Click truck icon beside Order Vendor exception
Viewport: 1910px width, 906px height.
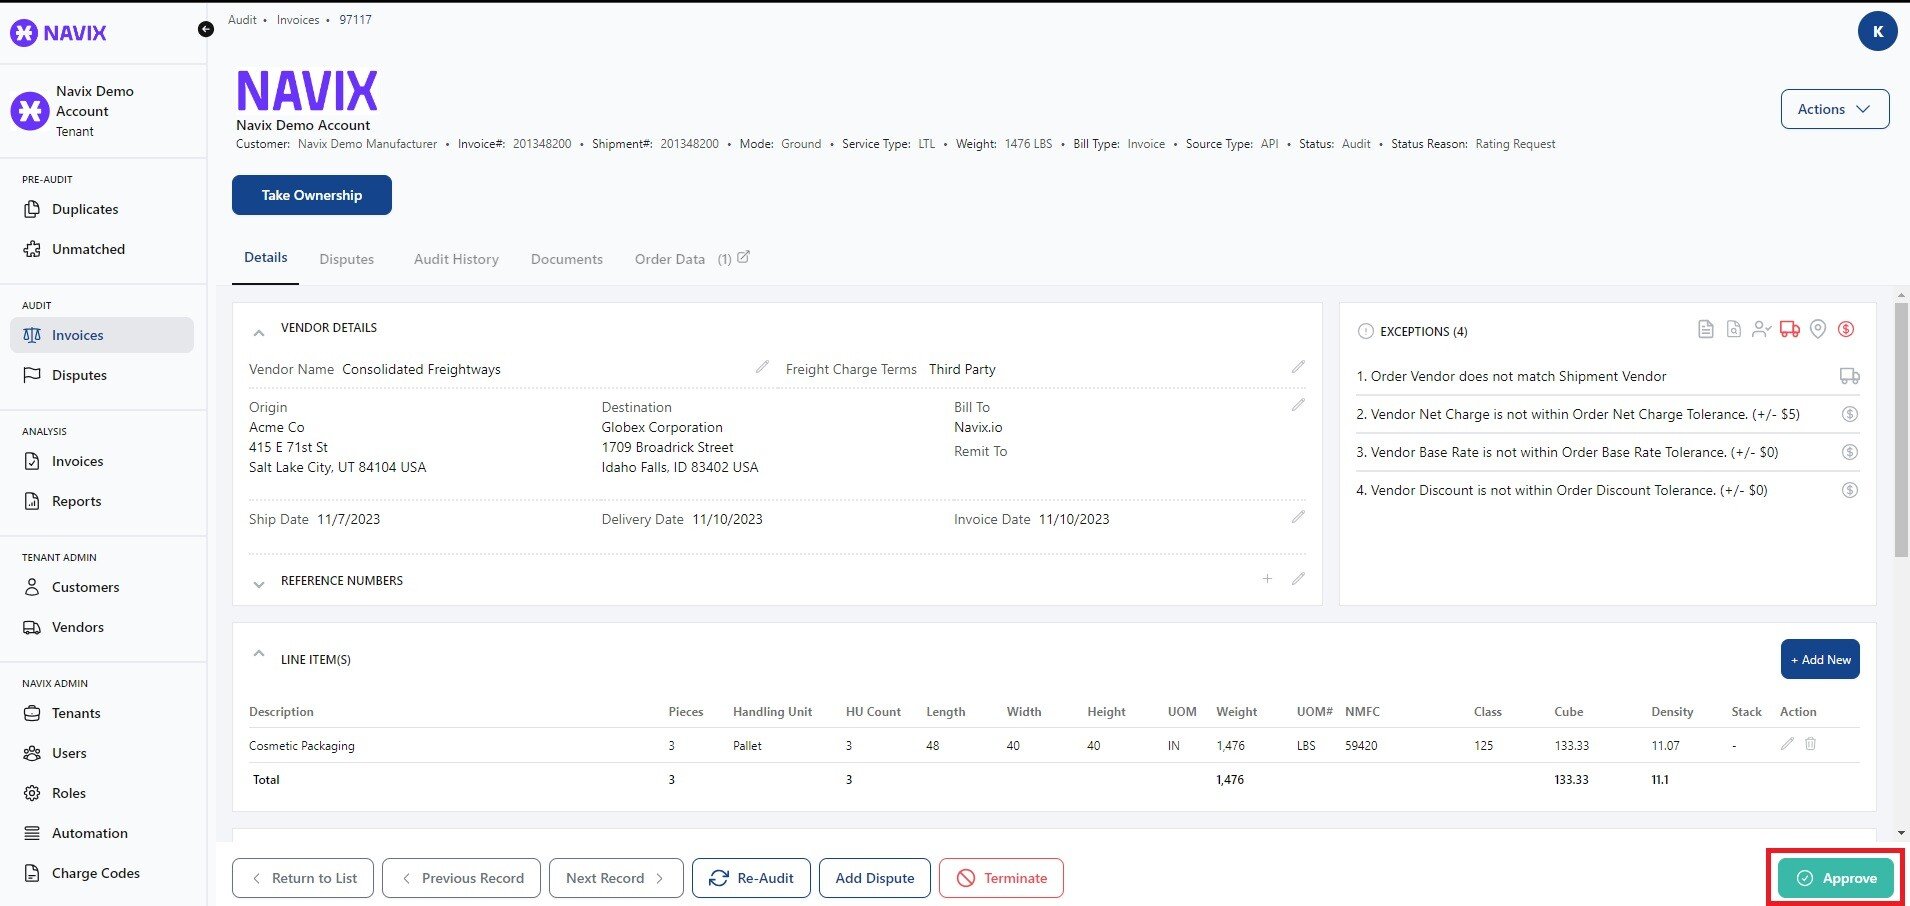1850,376
